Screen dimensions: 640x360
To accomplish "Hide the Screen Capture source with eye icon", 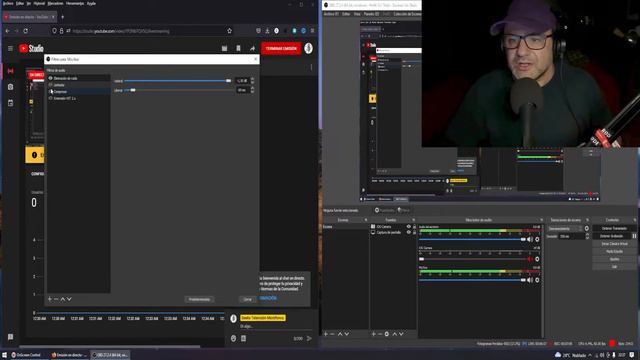I will pos(409,232).
